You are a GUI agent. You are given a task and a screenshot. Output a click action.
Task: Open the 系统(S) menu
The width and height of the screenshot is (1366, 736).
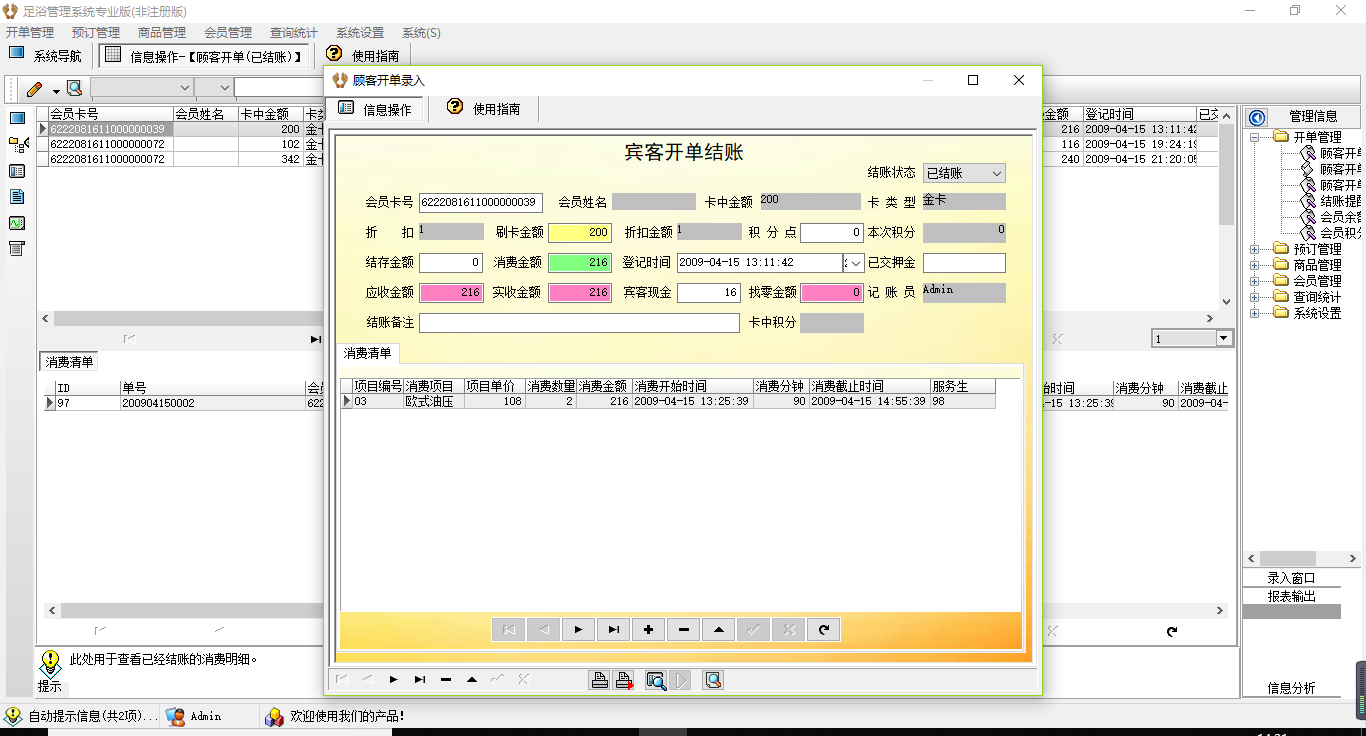(421, 33)
